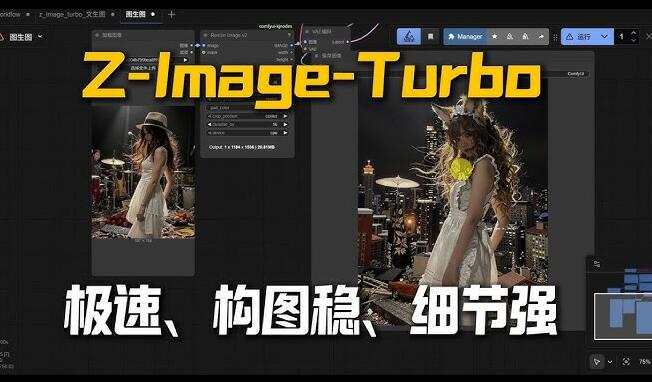This screenshot has width=652, height=382.
Task: Open the ComfyUI Manager
Action: click(x=465, y=37)
